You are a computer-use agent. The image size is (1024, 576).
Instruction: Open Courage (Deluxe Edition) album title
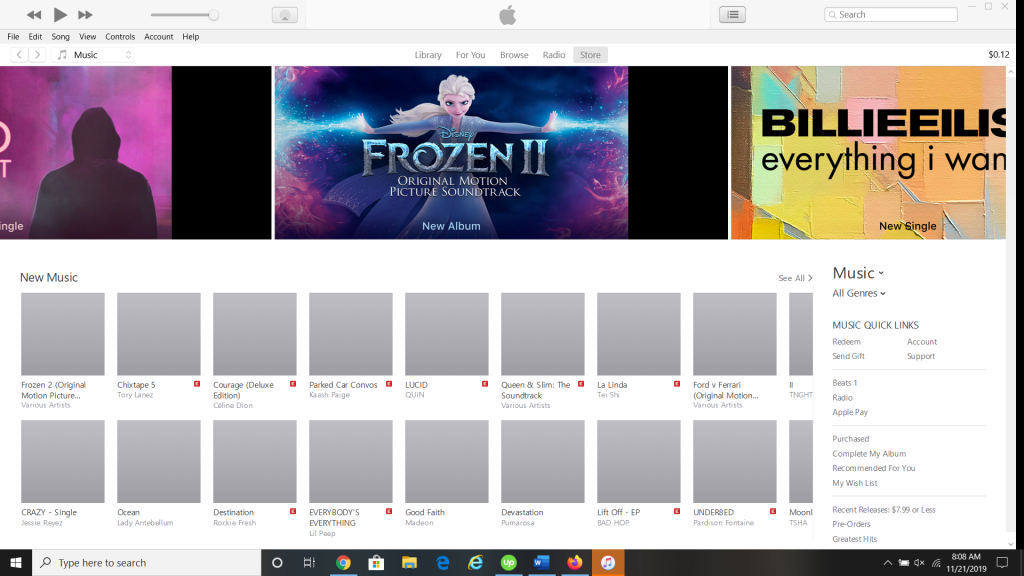tap(243, 390)
